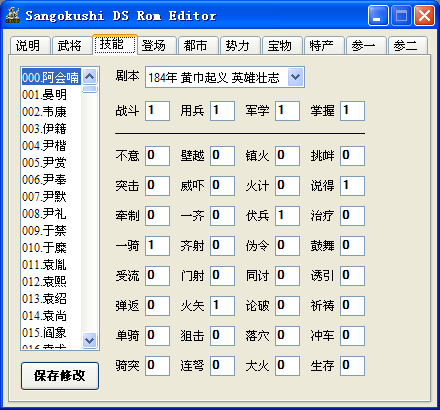440x410 pixels.
Task: Select 000.阿会喃 in the general list
Action: point(51,77)
